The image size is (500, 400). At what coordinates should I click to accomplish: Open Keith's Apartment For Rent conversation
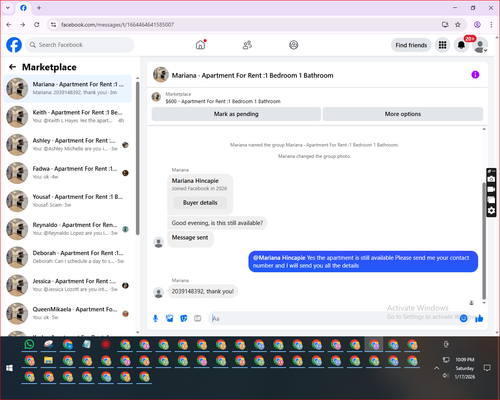point(67,117)
